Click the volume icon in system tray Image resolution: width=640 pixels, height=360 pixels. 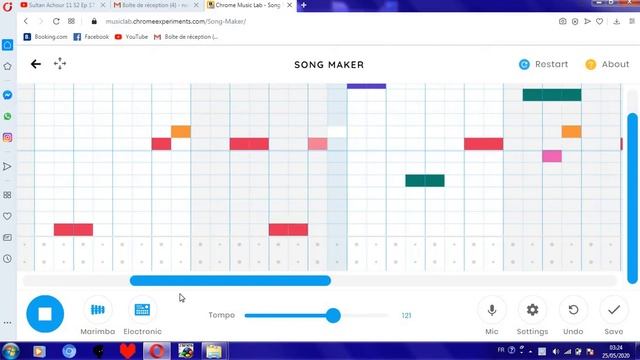pyautogui.click(x=556, y=351)
